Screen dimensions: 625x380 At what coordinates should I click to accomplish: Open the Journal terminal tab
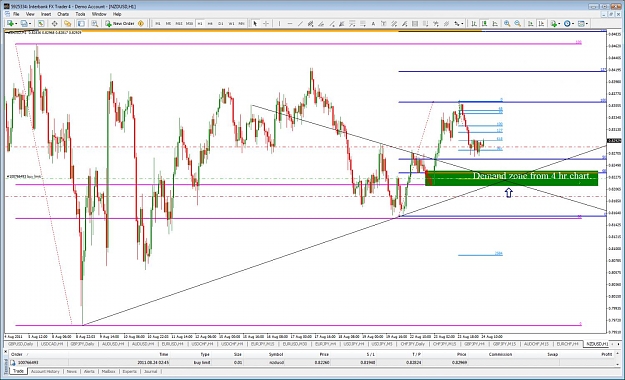150,371
